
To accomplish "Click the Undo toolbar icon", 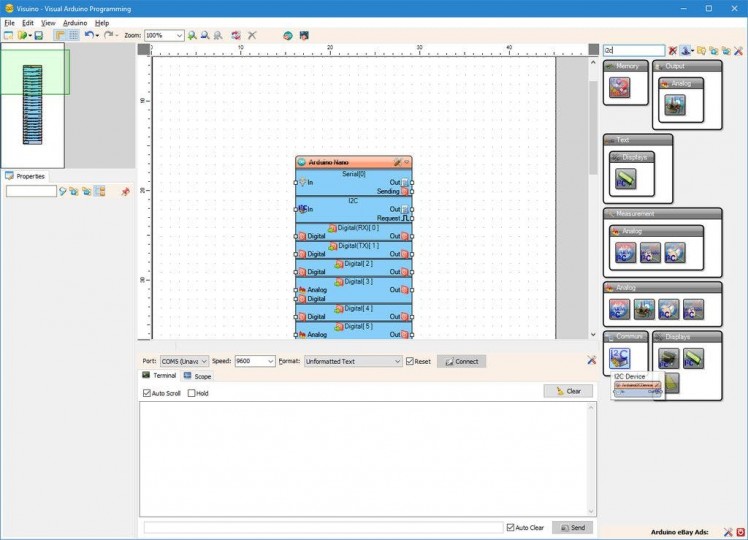I will pos(89,35).
